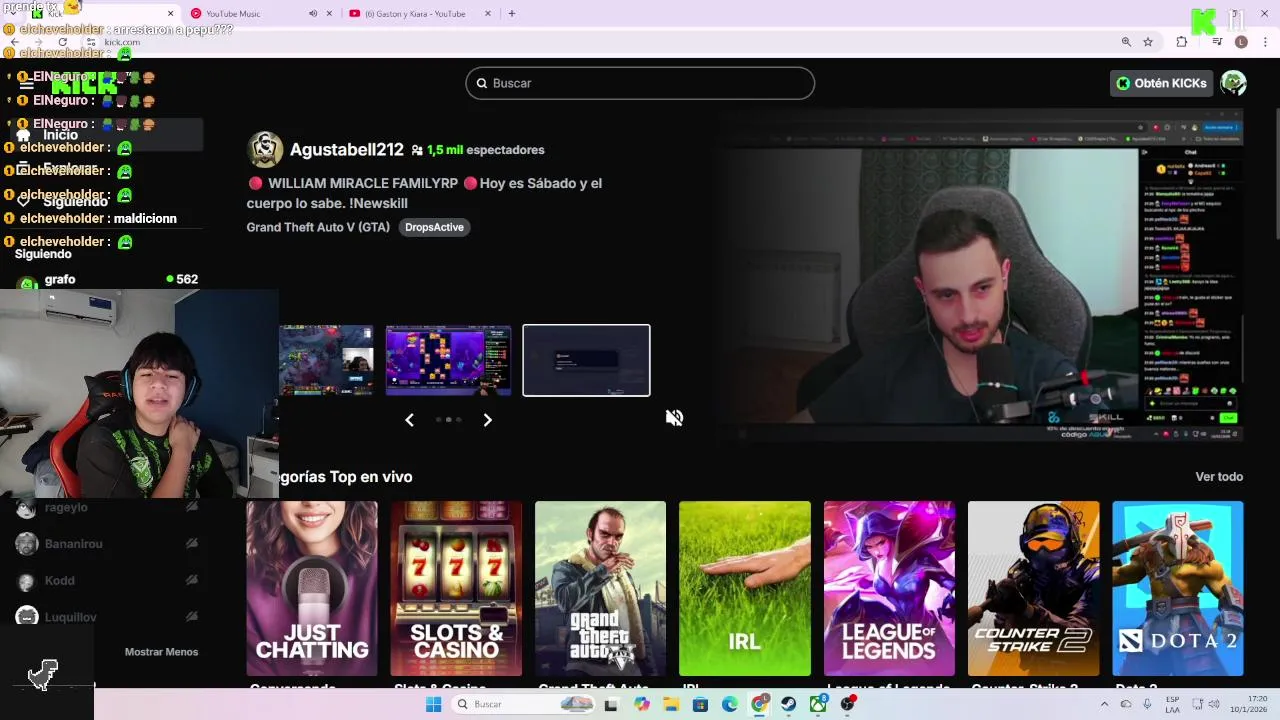Image resolution: width=1280 pixels, height=720 pixels.
Task: Open the League of Legends category card
Action: pos(889,588)
